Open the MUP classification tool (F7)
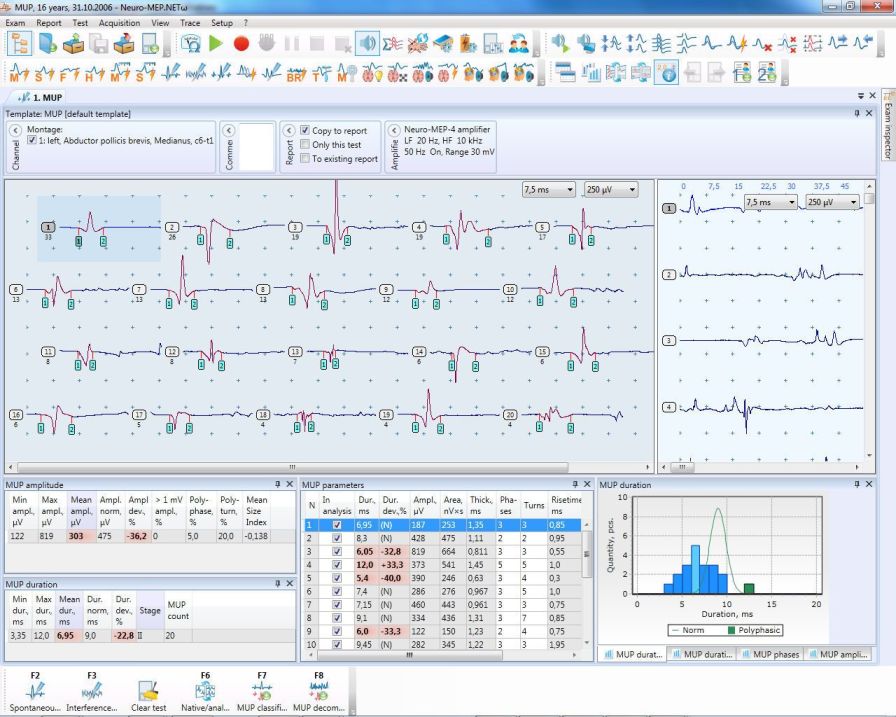The width and height of the screenshot is (896, 717). pos(262,689)
